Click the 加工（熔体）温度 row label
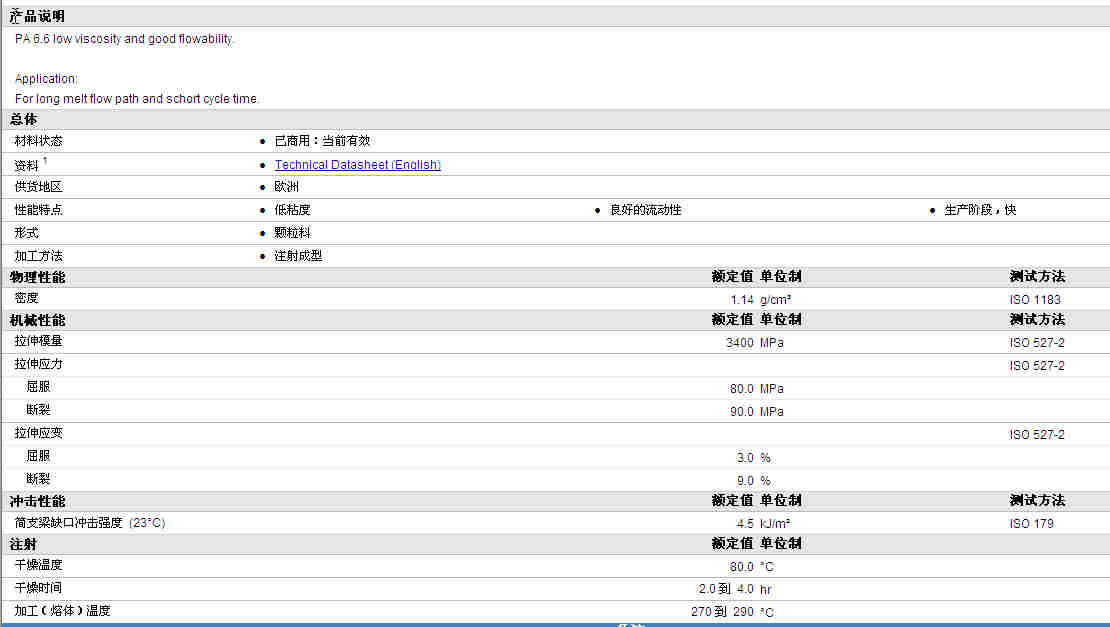 click(x=62, y=611)
